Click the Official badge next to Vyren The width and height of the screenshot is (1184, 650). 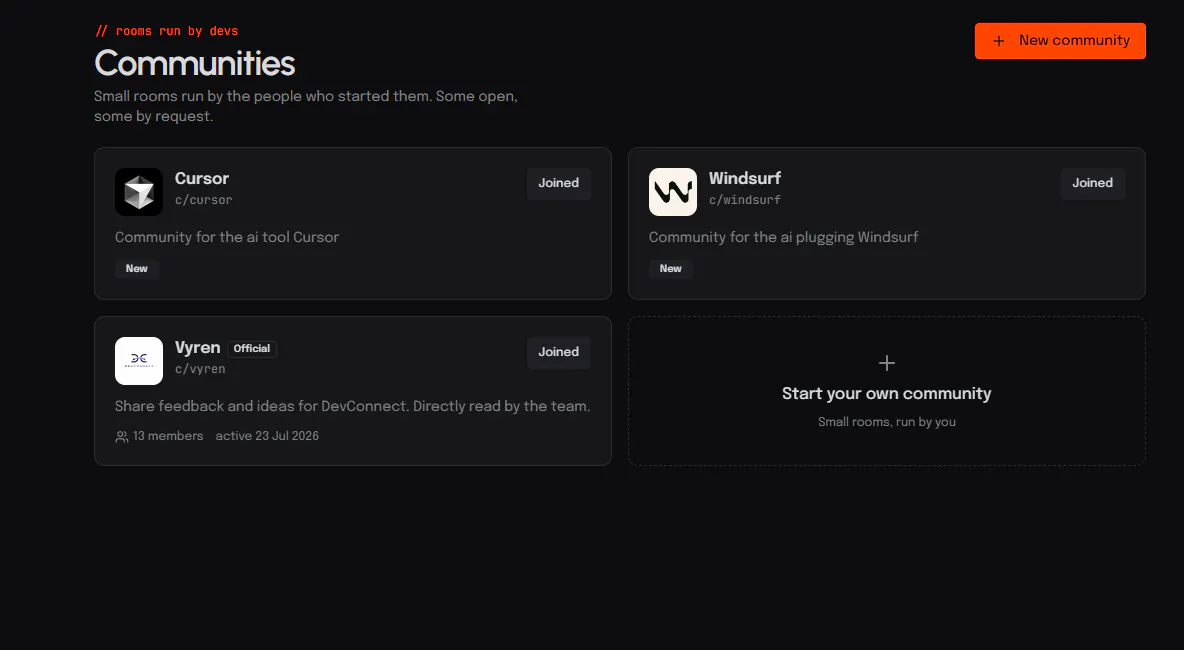pos(251,349)
